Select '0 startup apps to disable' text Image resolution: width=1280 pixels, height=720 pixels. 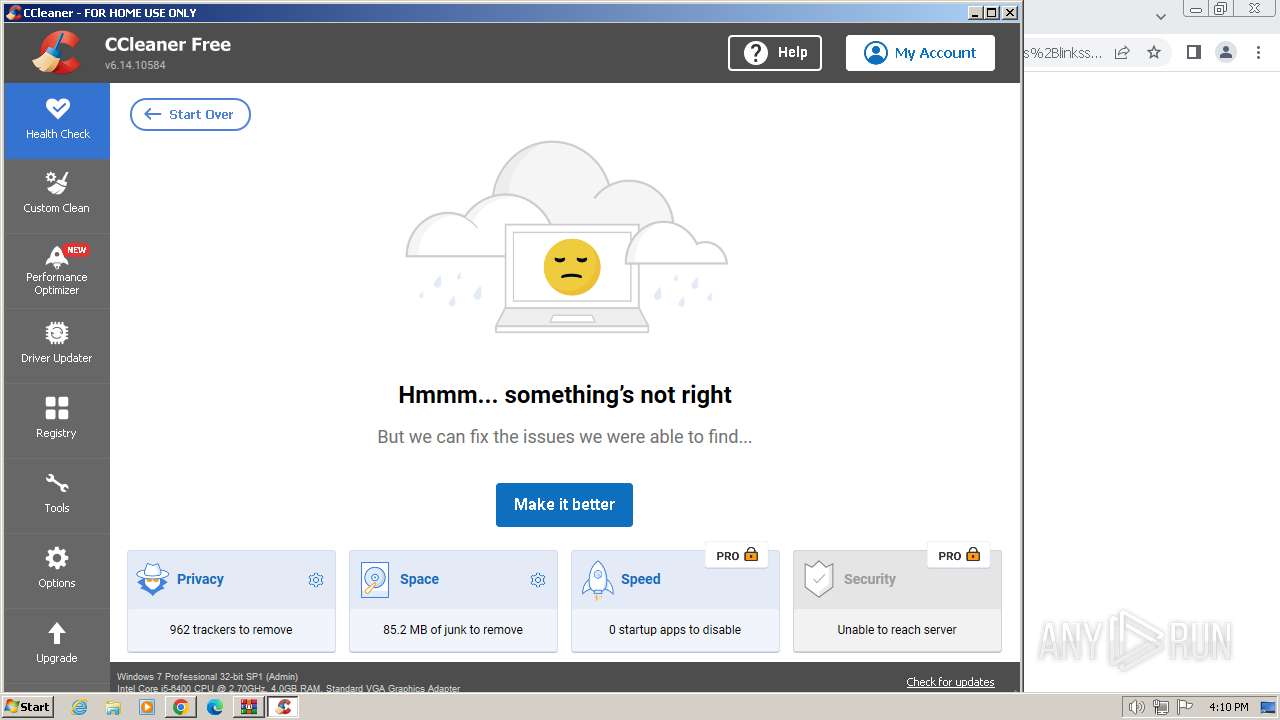click(675, 630)
